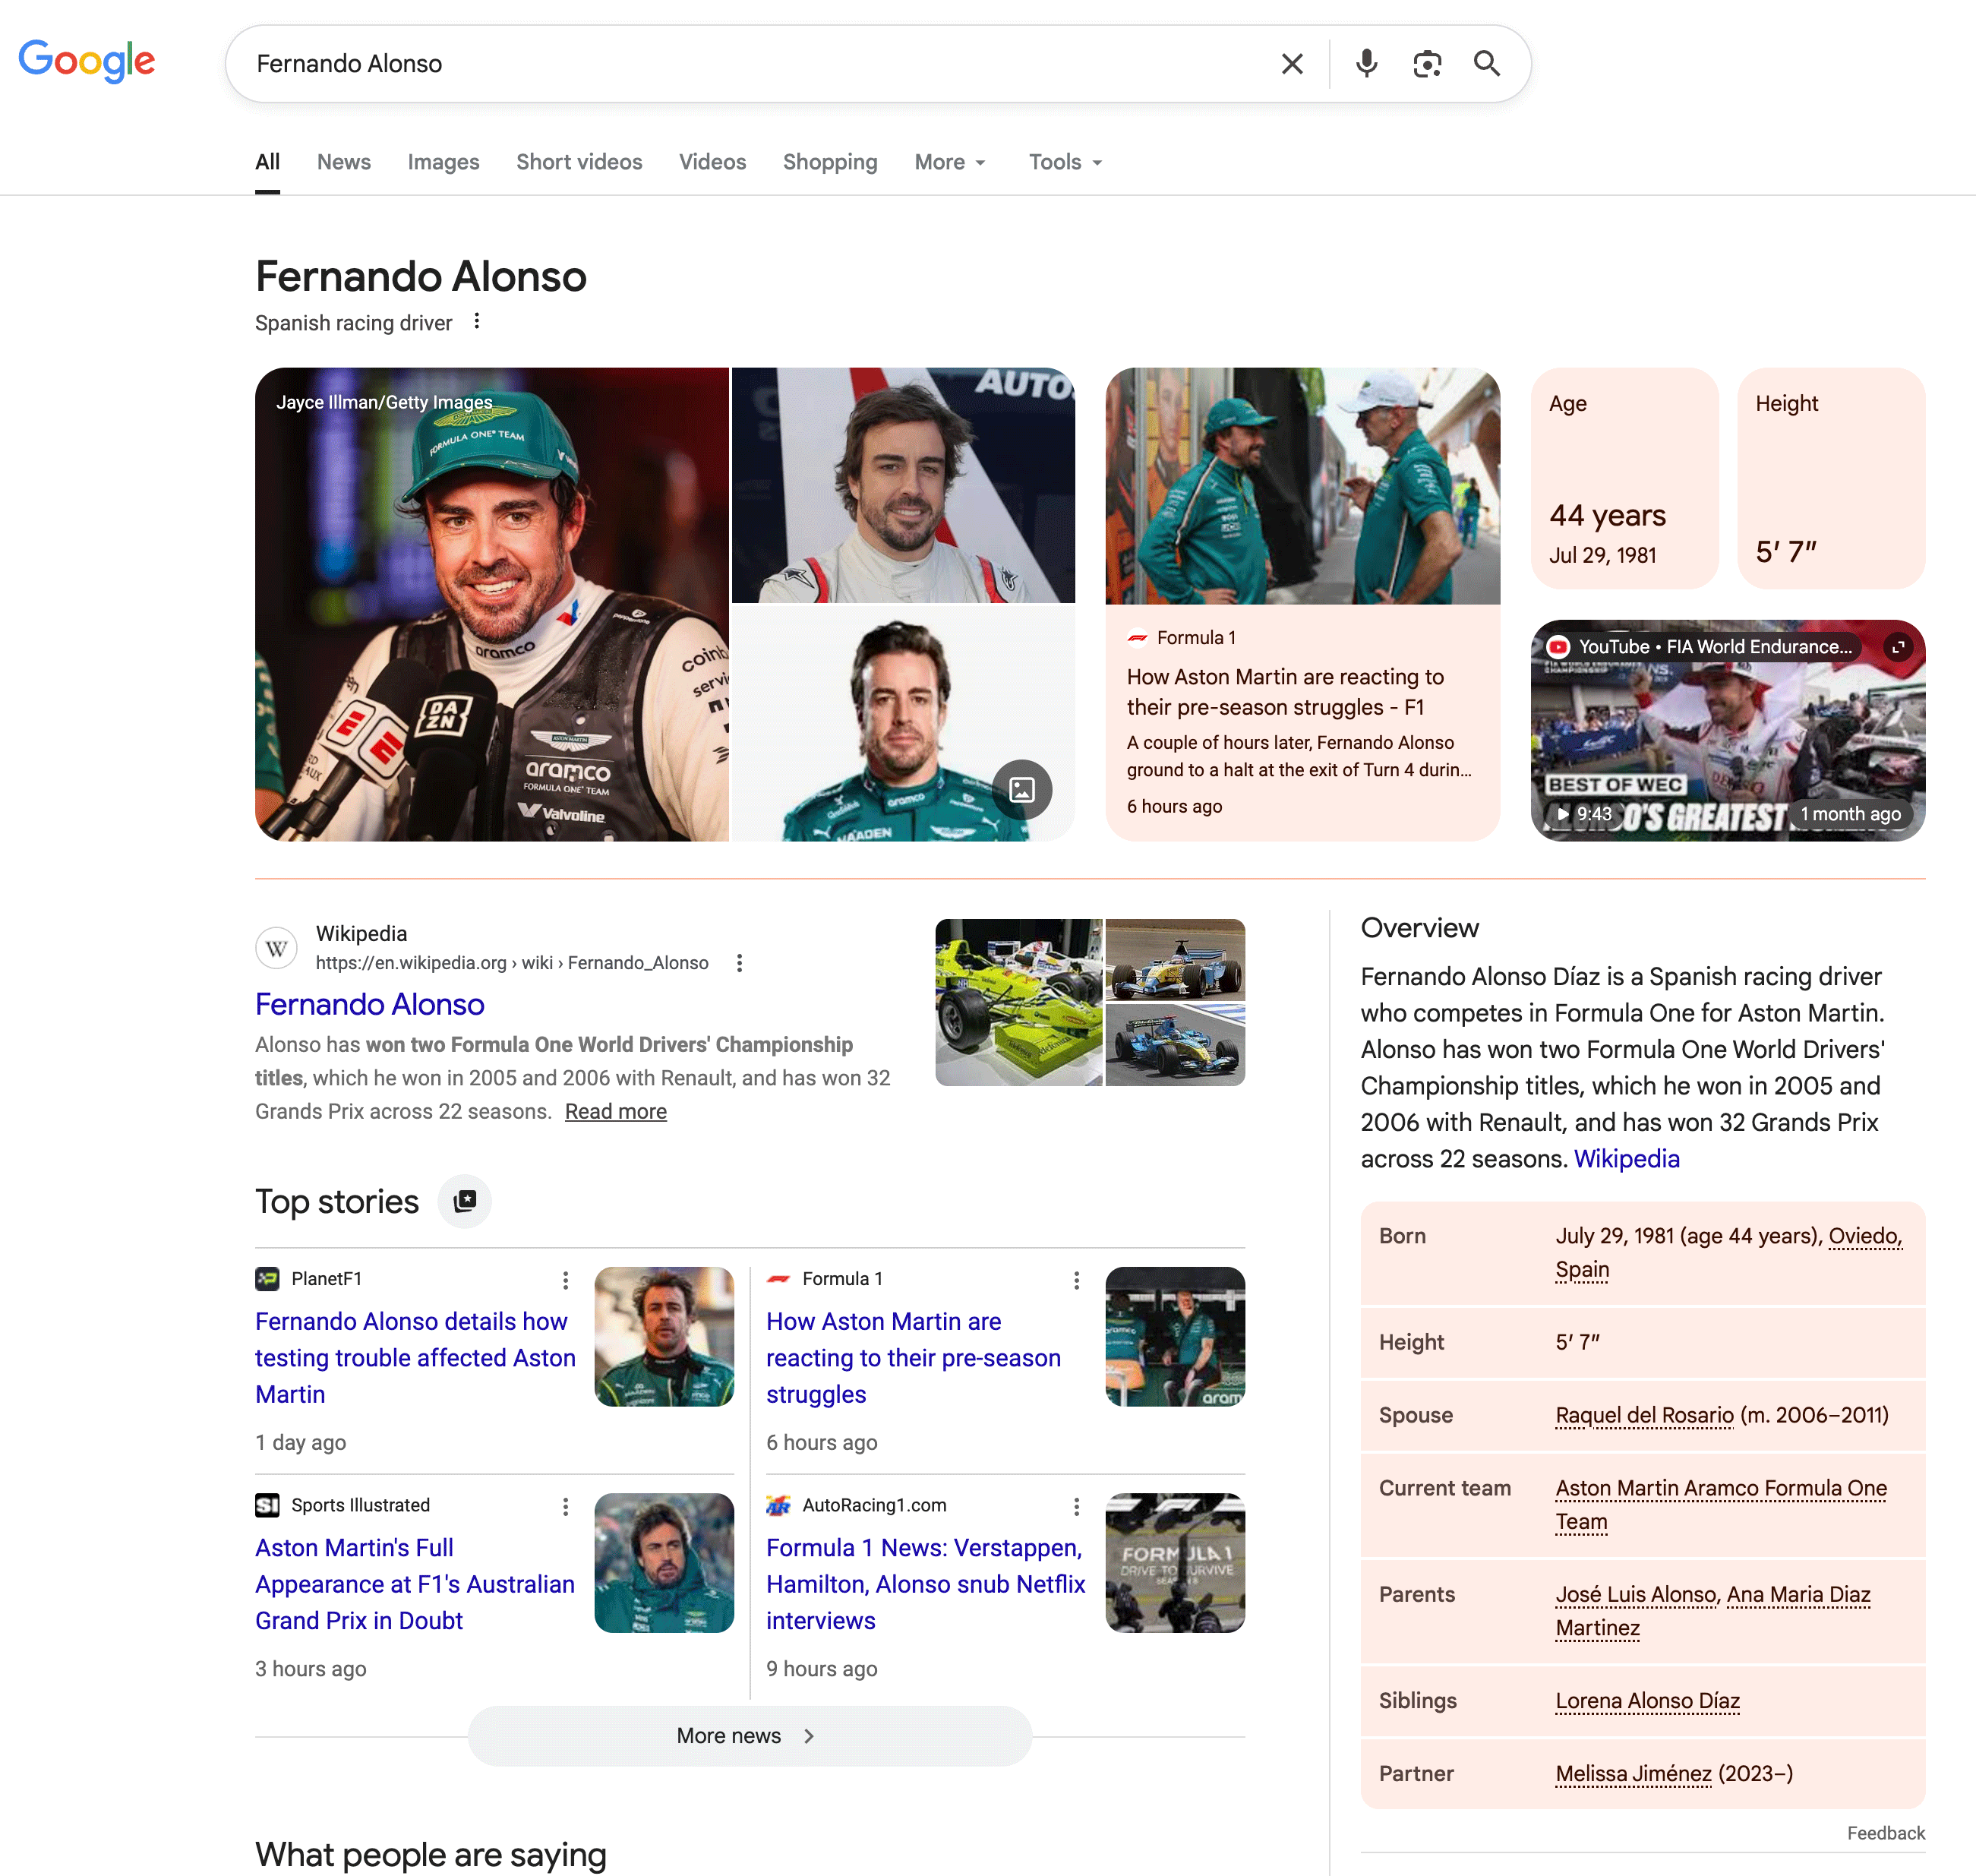Clear the search box with the X icon

coord(1292,64)
